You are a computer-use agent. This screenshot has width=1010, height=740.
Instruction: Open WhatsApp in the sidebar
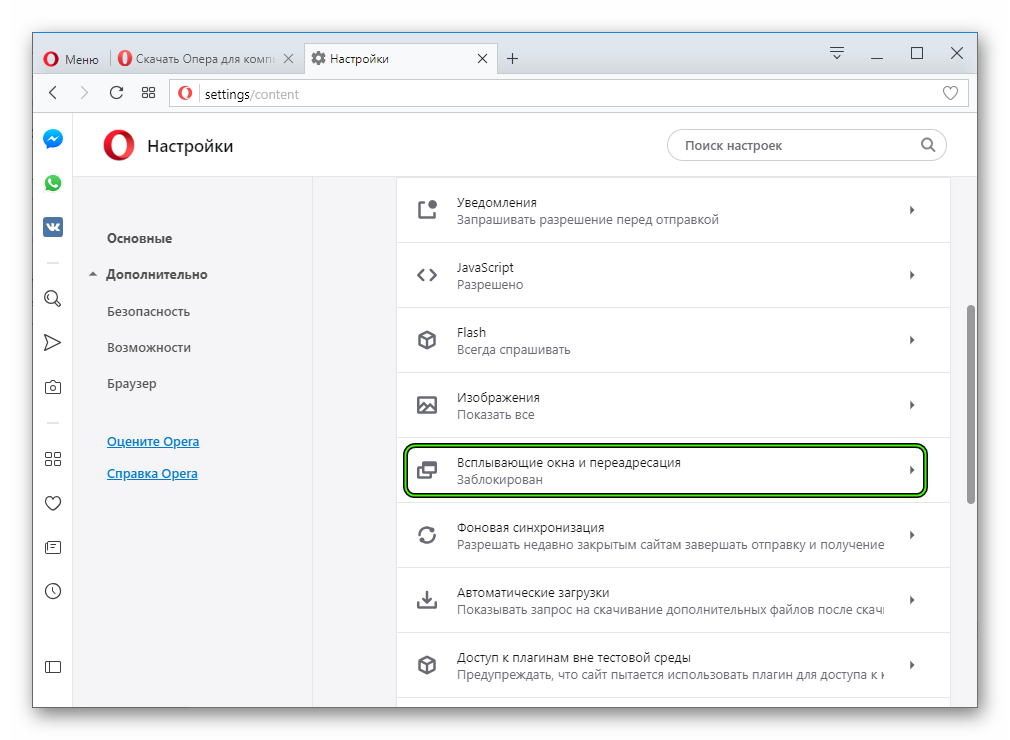tap(53, 183)
